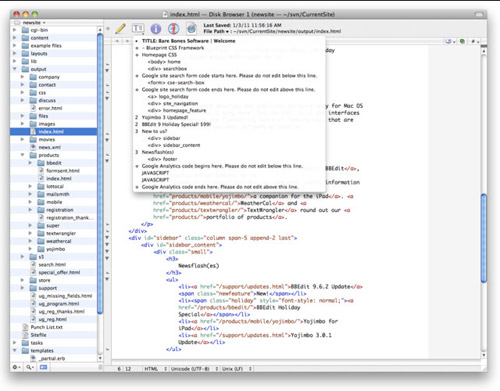Expand the yojimbo folder
500x391 pixels.
pos(30,249)
